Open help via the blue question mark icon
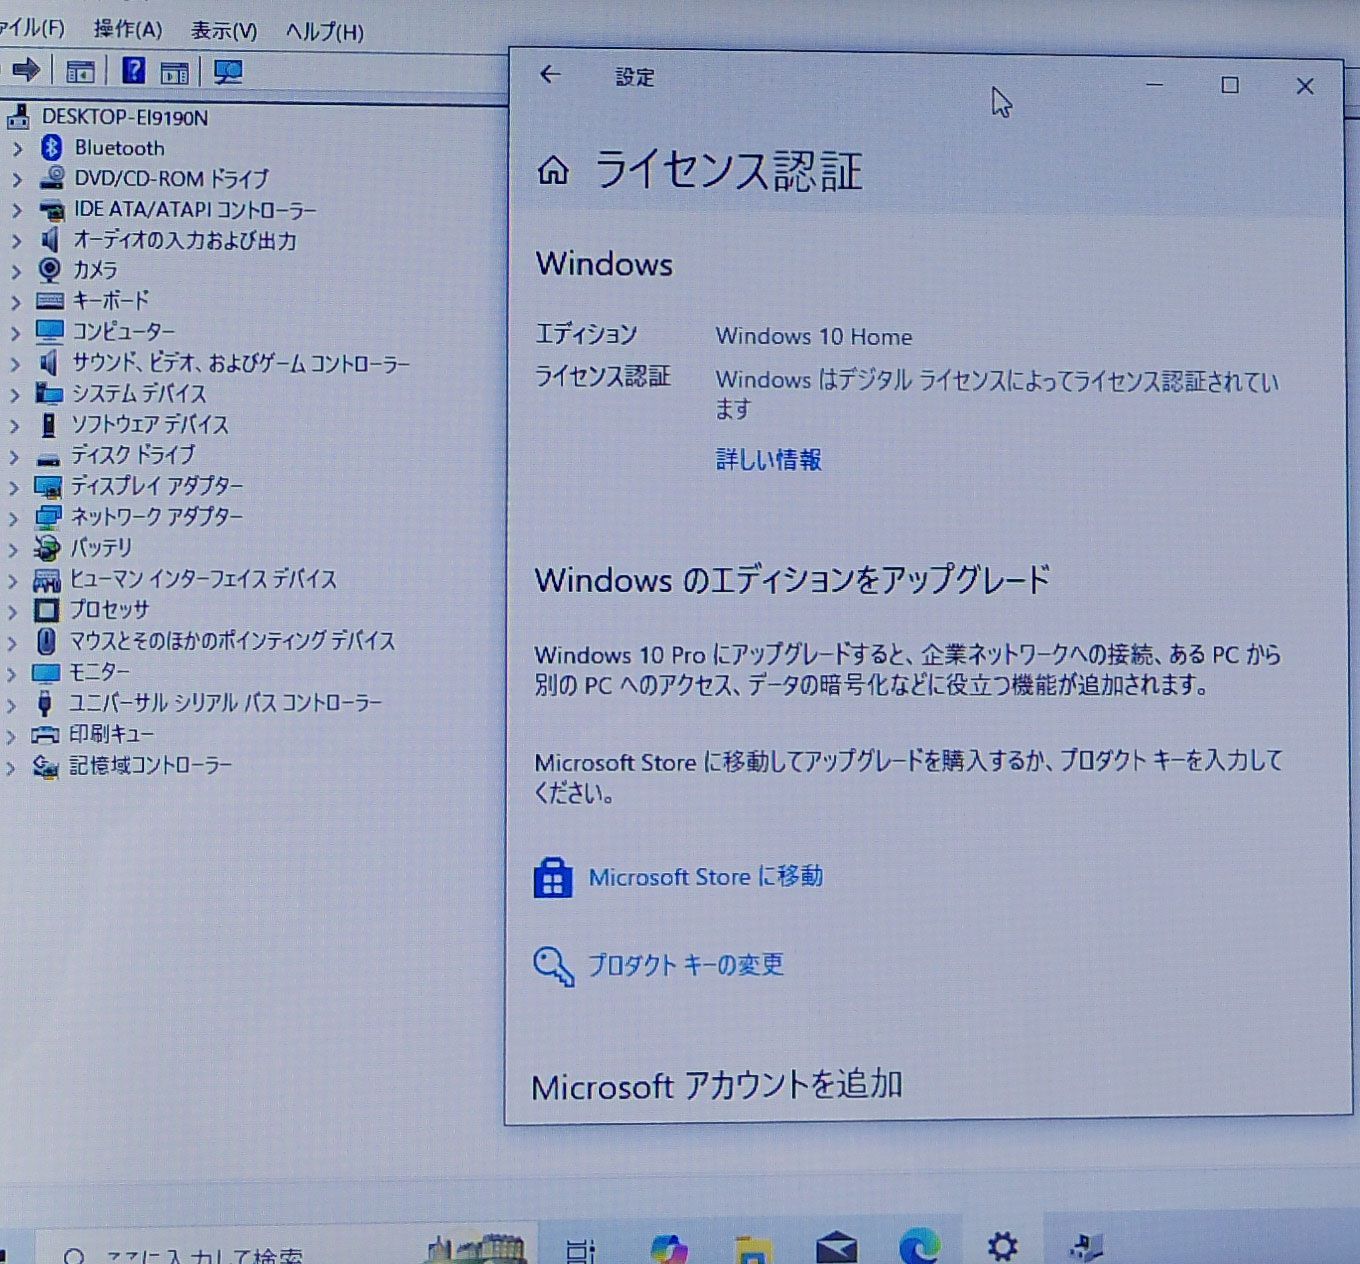Viewport: 1360px width, 1264px height. click(x=133, y=70)
